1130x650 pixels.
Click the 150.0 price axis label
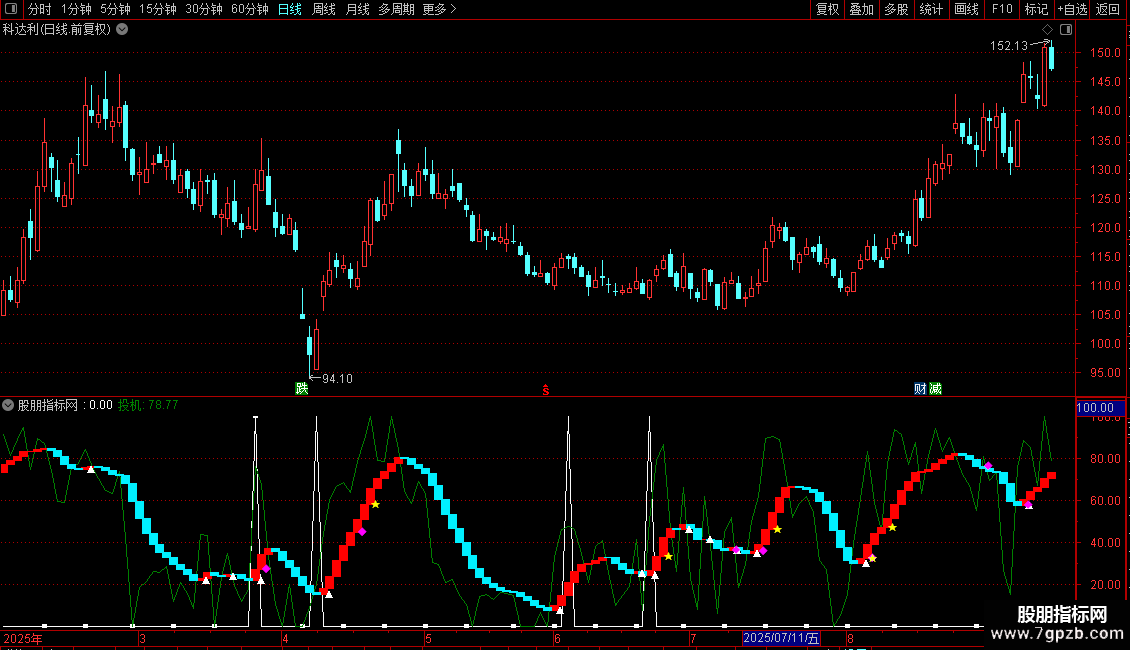(x=1105, y=53)
